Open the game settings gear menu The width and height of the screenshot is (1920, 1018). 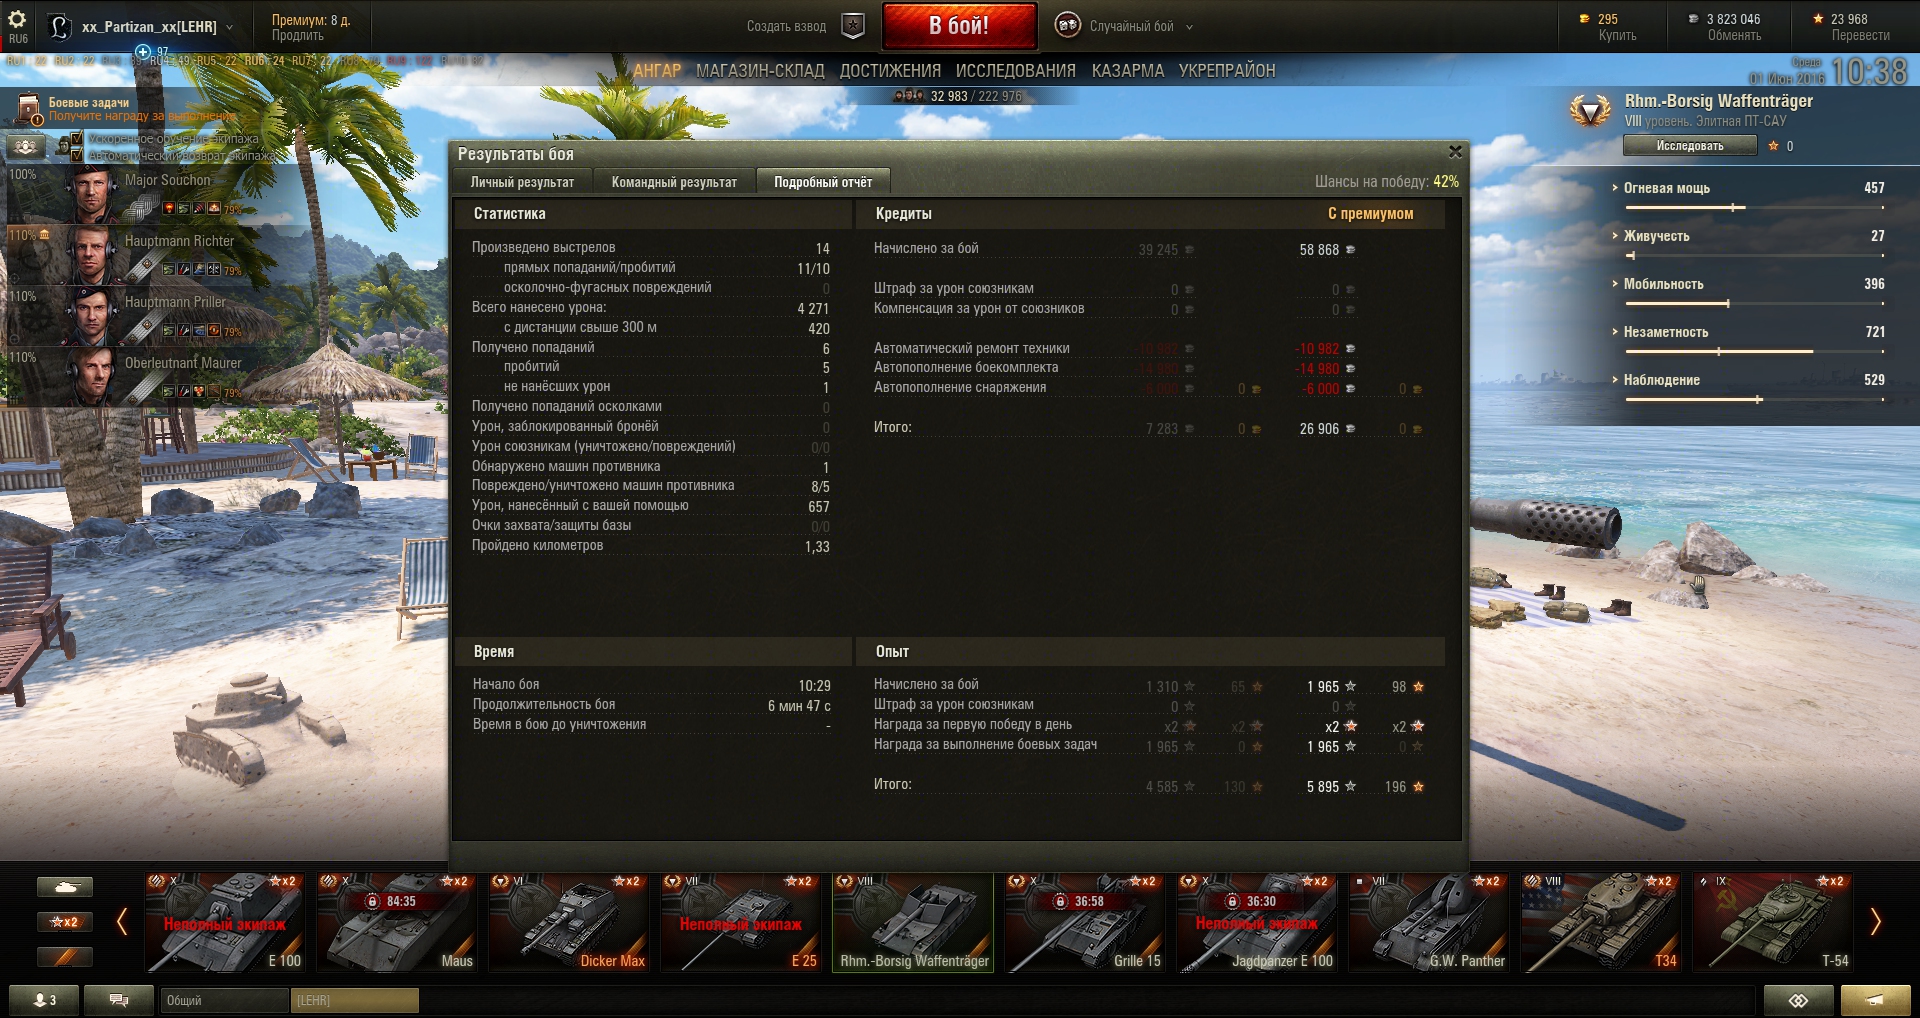pyautogui.click(x=17, y=19)
